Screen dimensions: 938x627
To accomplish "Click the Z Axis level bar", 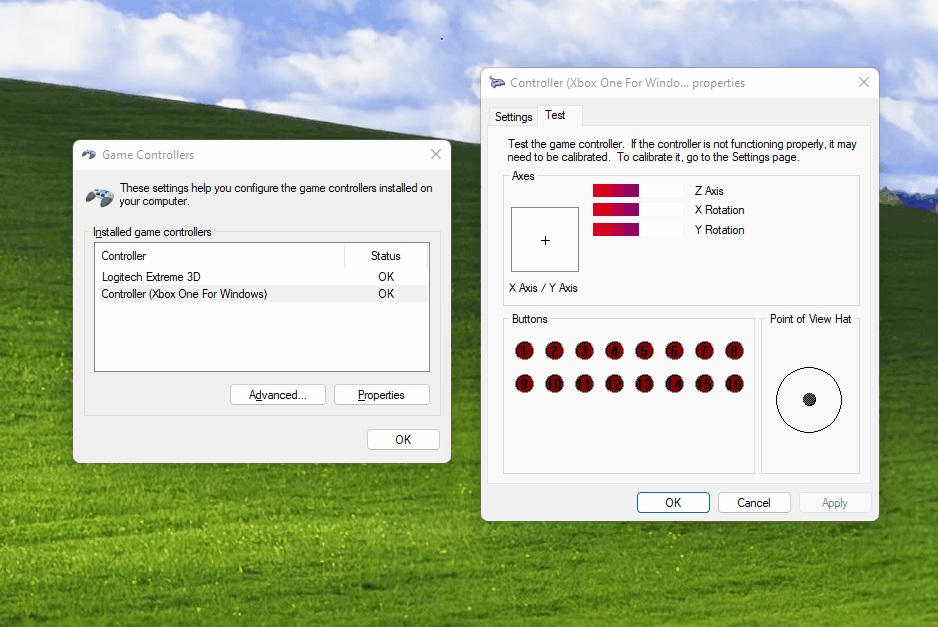I will coord(638,191).
